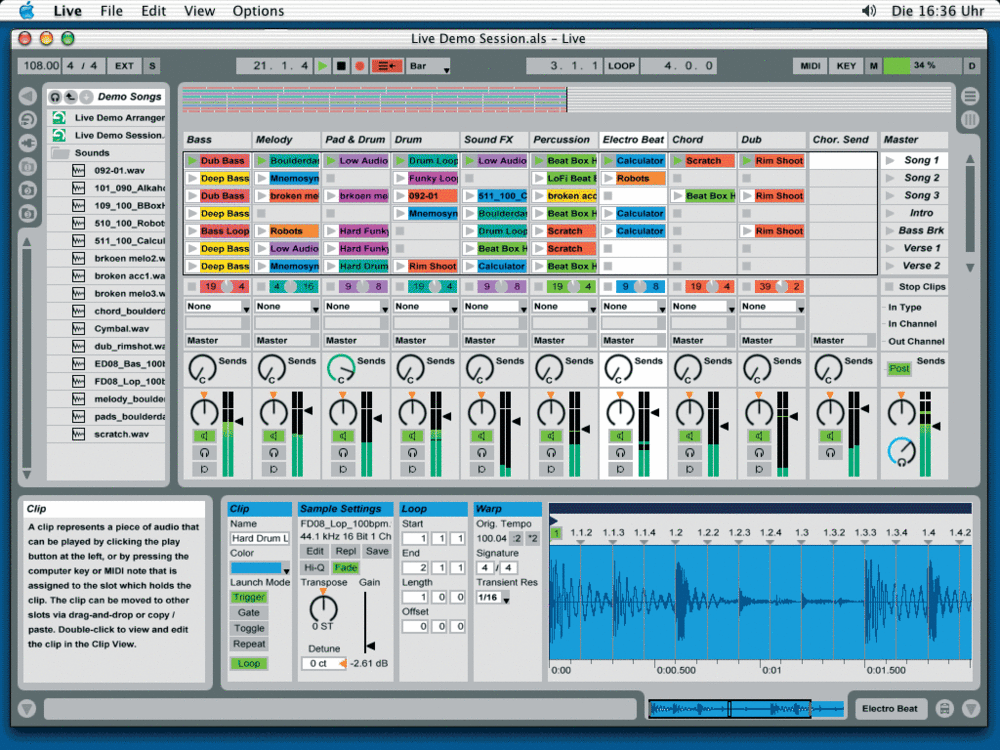Enable Hi-Q for the Hard Drum clip
The height and width of the screenshot is (750, 1000).
[315, 568]
